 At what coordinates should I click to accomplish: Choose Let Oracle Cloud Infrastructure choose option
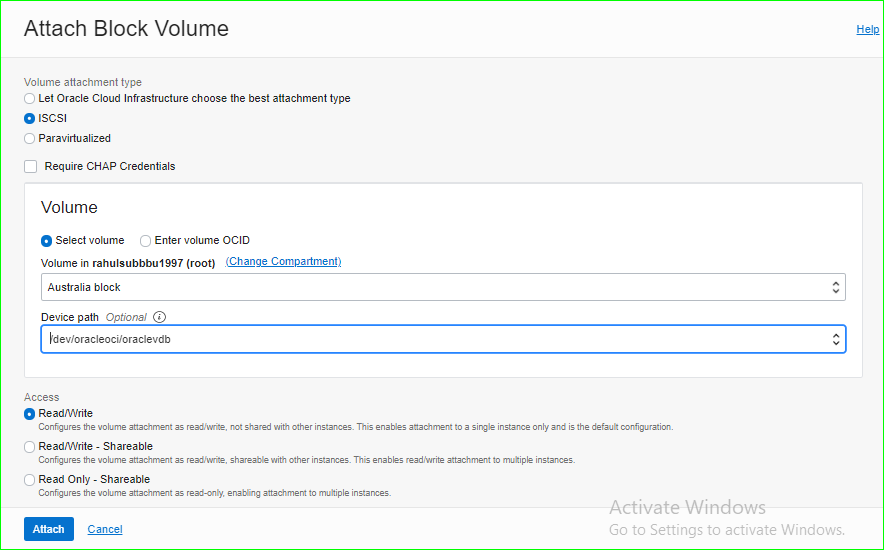coord(30,98)
